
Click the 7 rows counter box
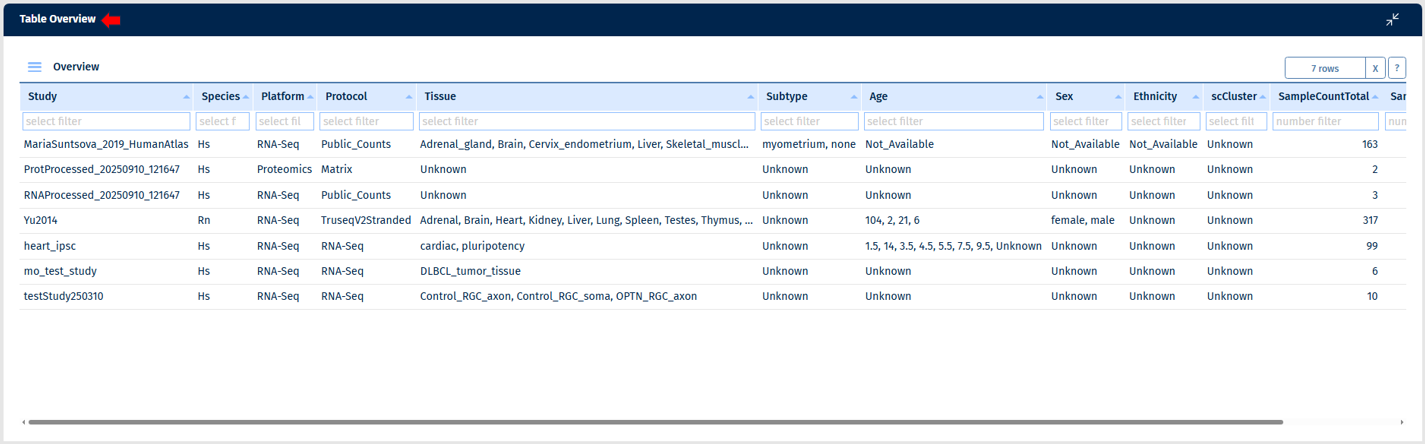(x=1324, y=68)
